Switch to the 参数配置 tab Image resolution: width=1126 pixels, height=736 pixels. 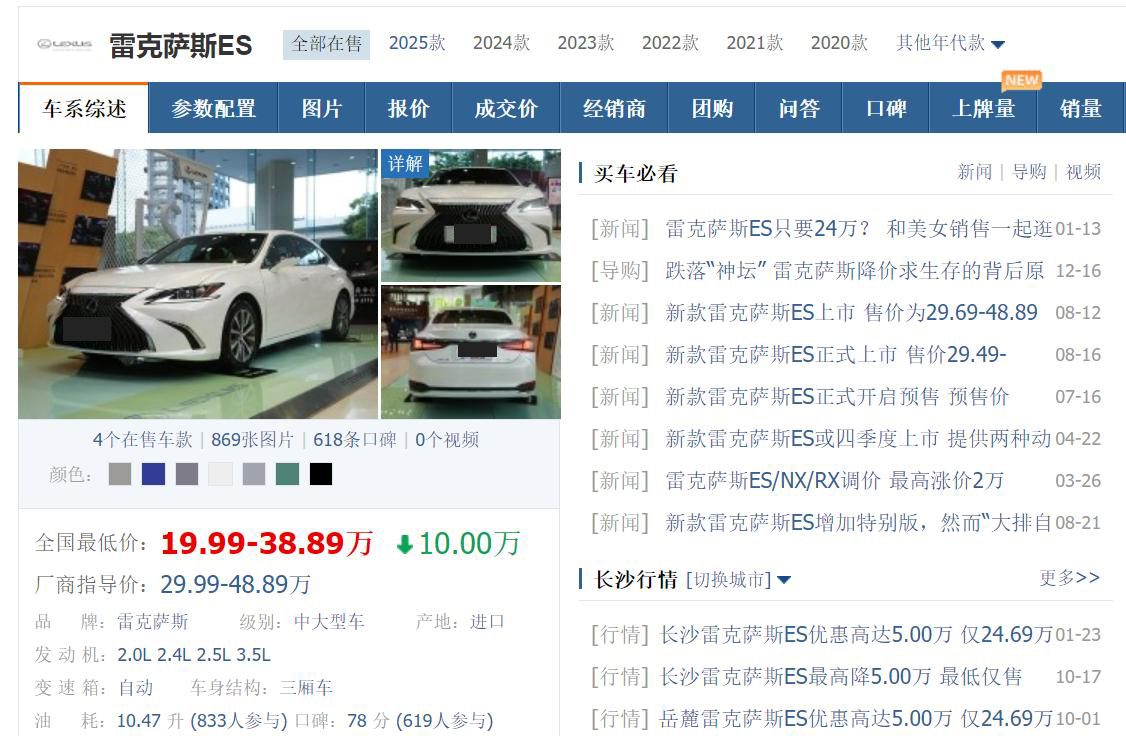[x=213, y=108]
